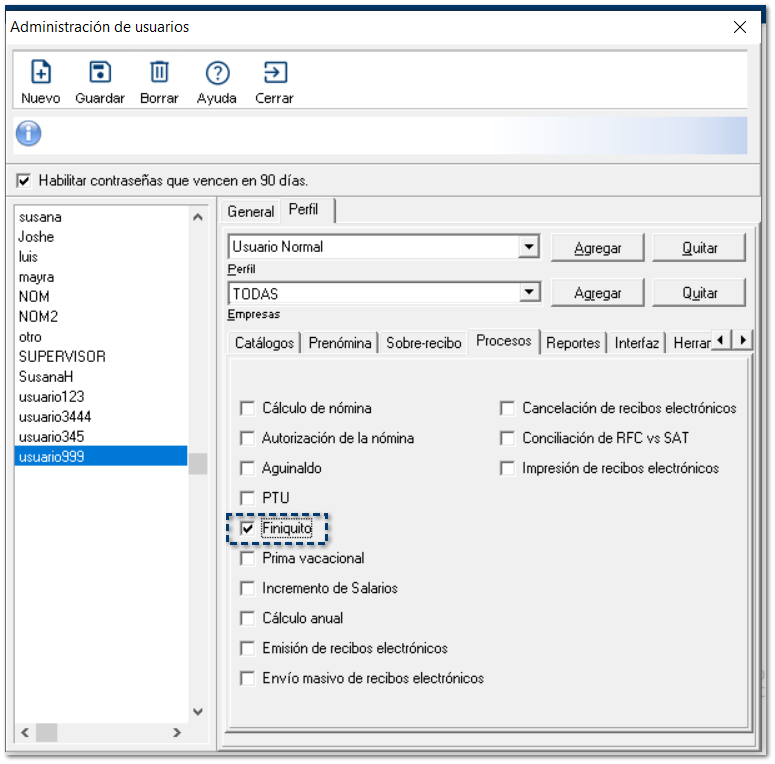Enable Prima vacacional checkbox

(247, 558)
